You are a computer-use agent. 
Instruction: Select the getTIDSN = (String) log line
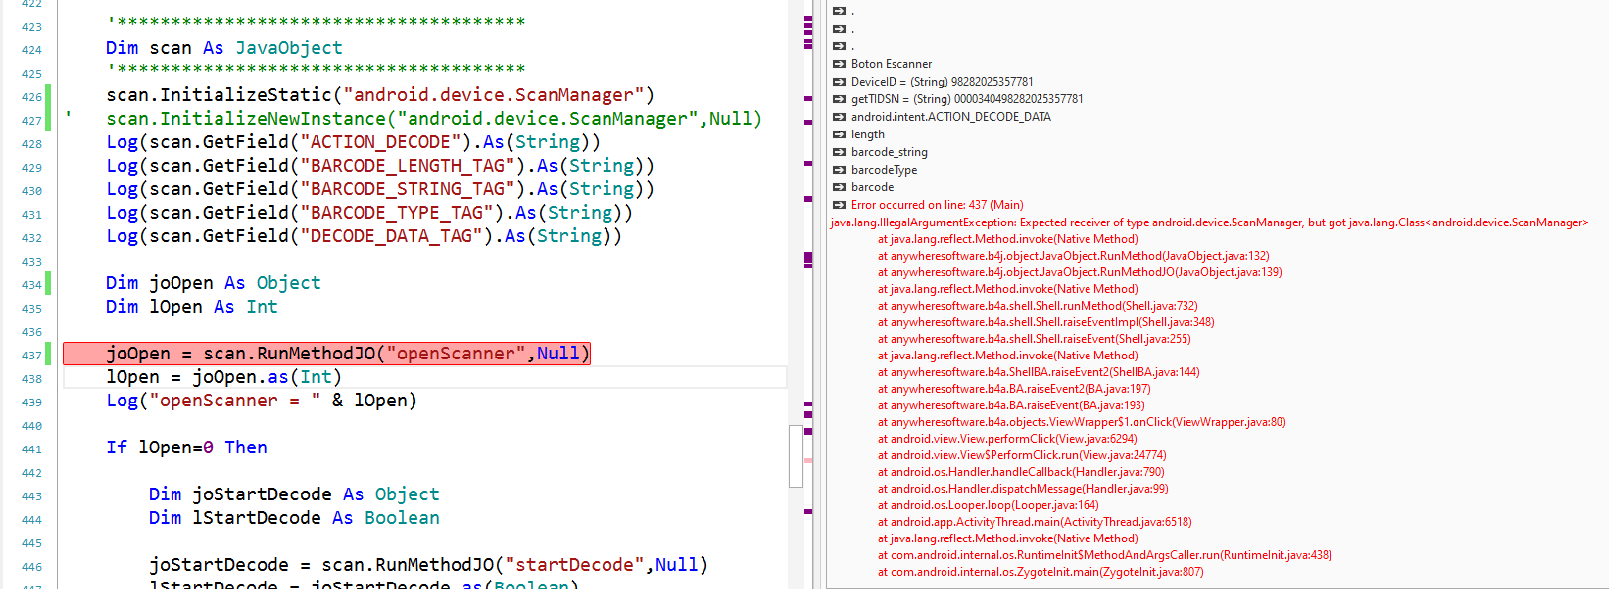pyautogui.click(x=967, y=99)
